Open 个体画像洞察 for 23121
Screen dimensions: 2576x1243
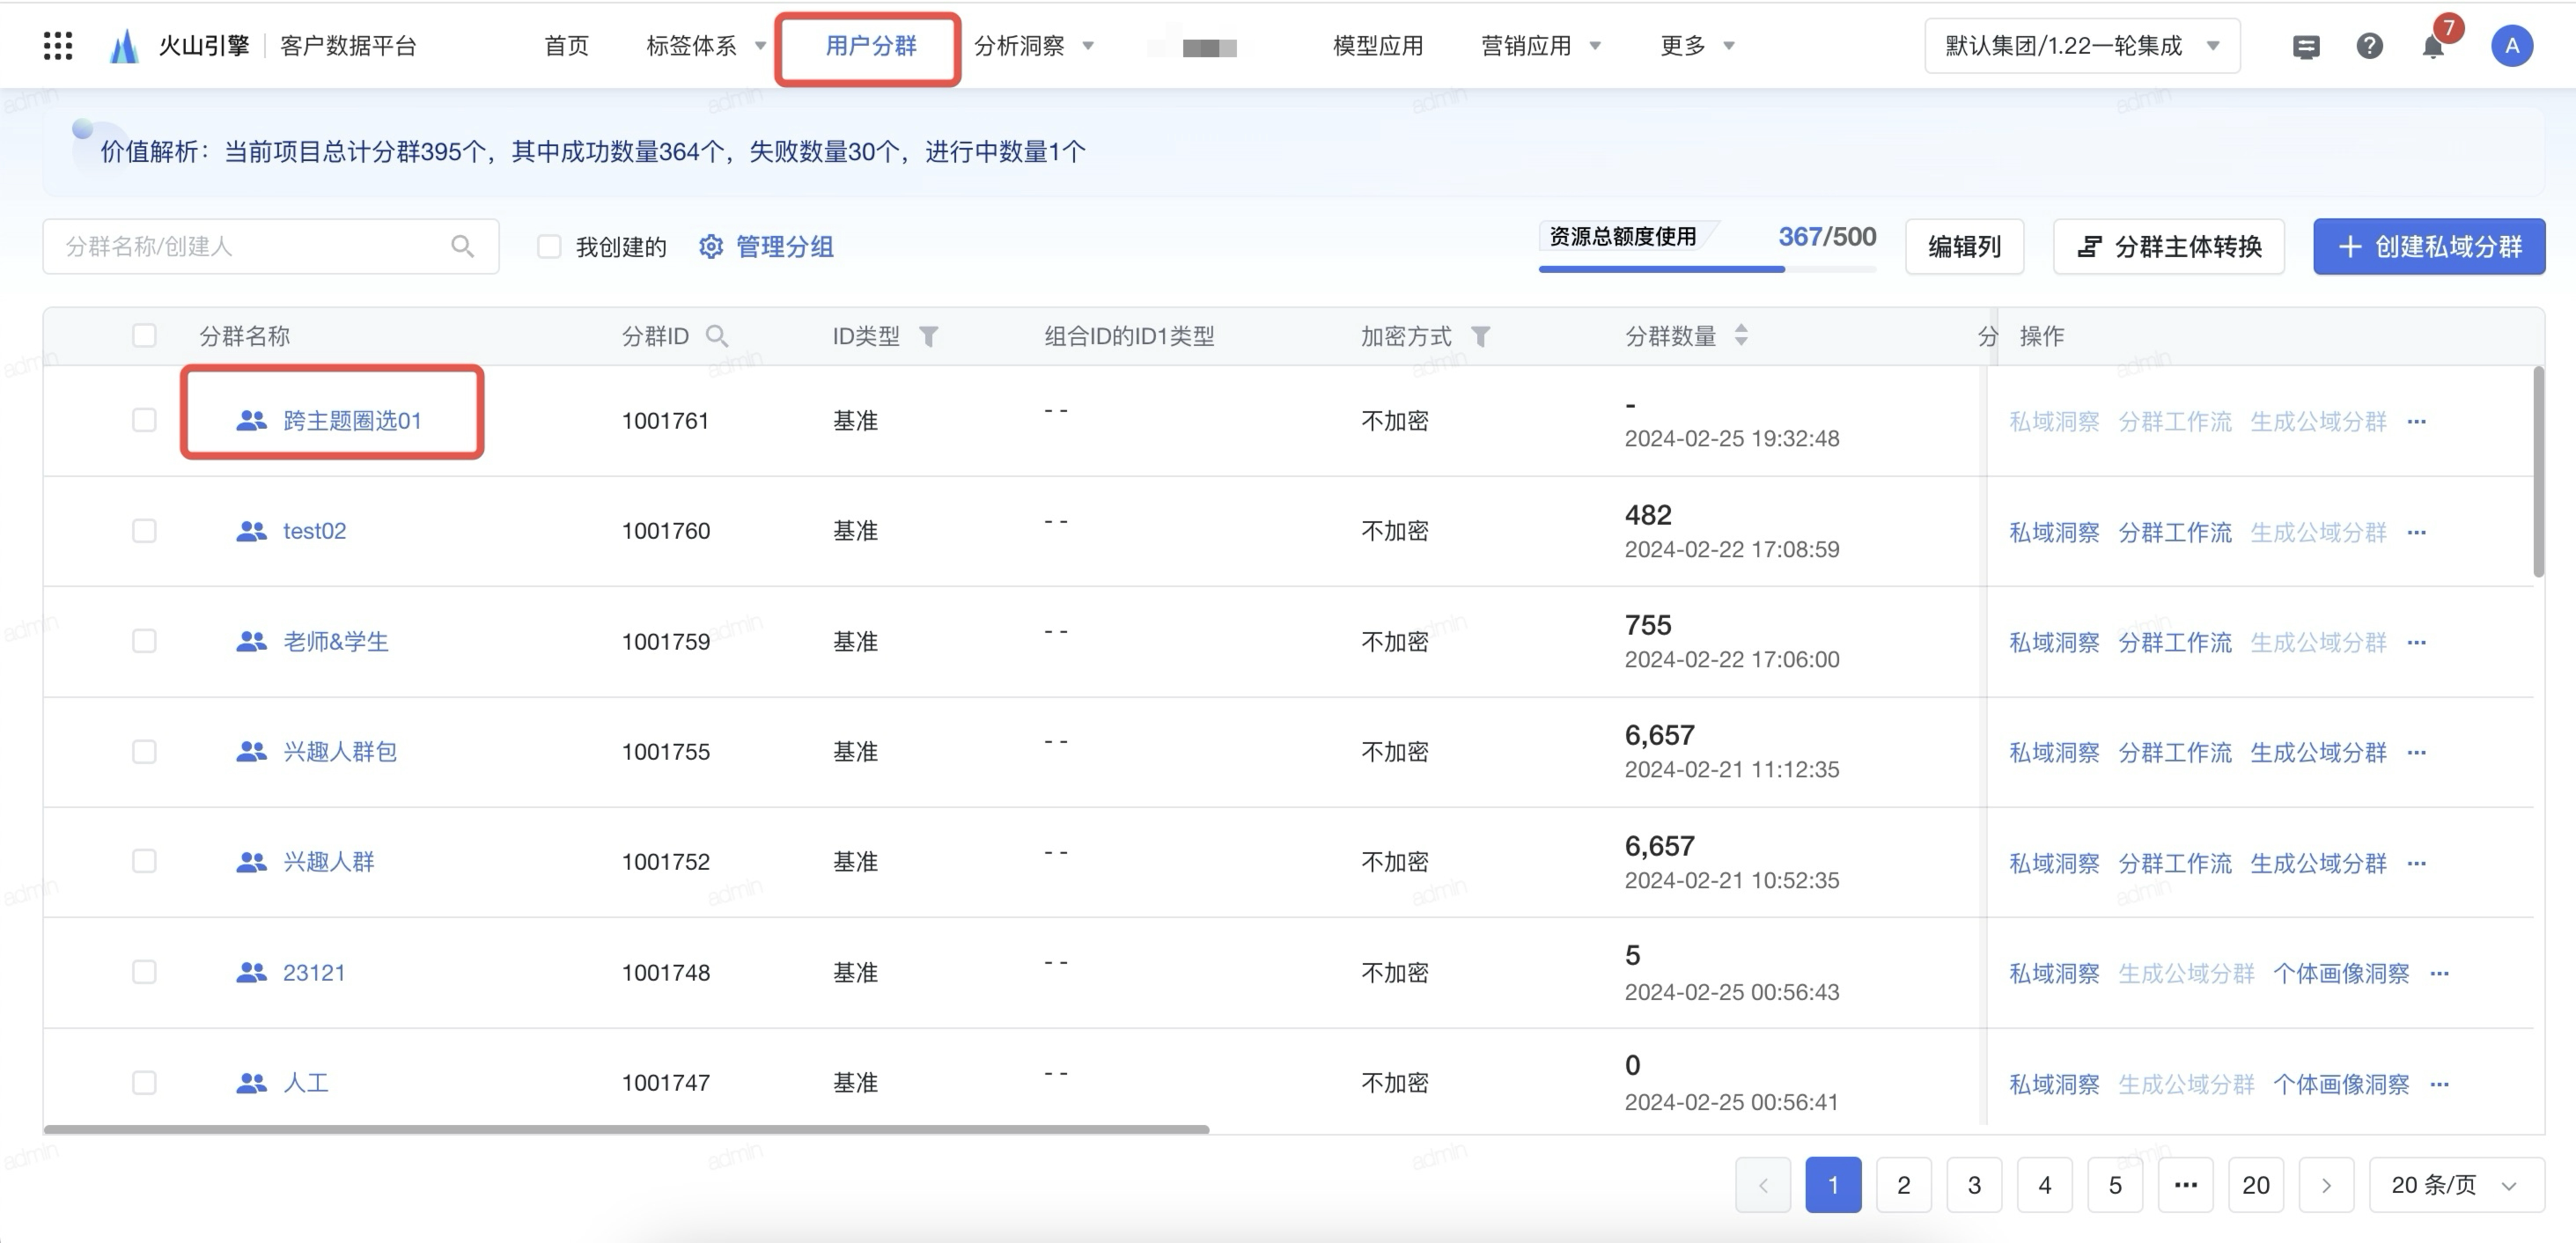[2341, 973]
